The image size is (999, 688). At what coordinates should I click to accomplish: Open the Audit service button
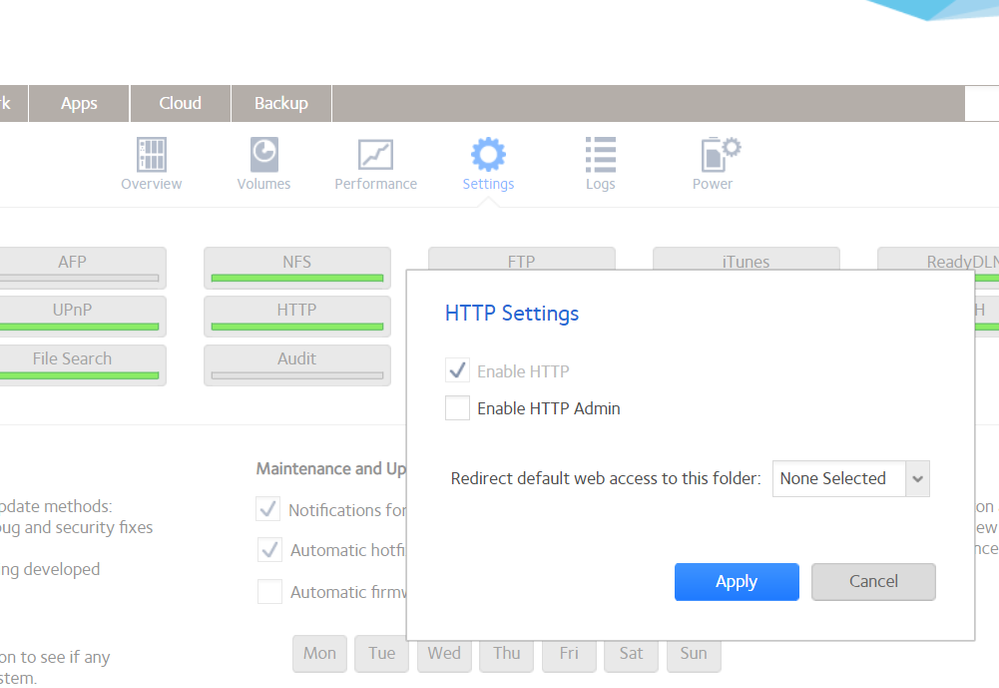(x=297, y=365)
